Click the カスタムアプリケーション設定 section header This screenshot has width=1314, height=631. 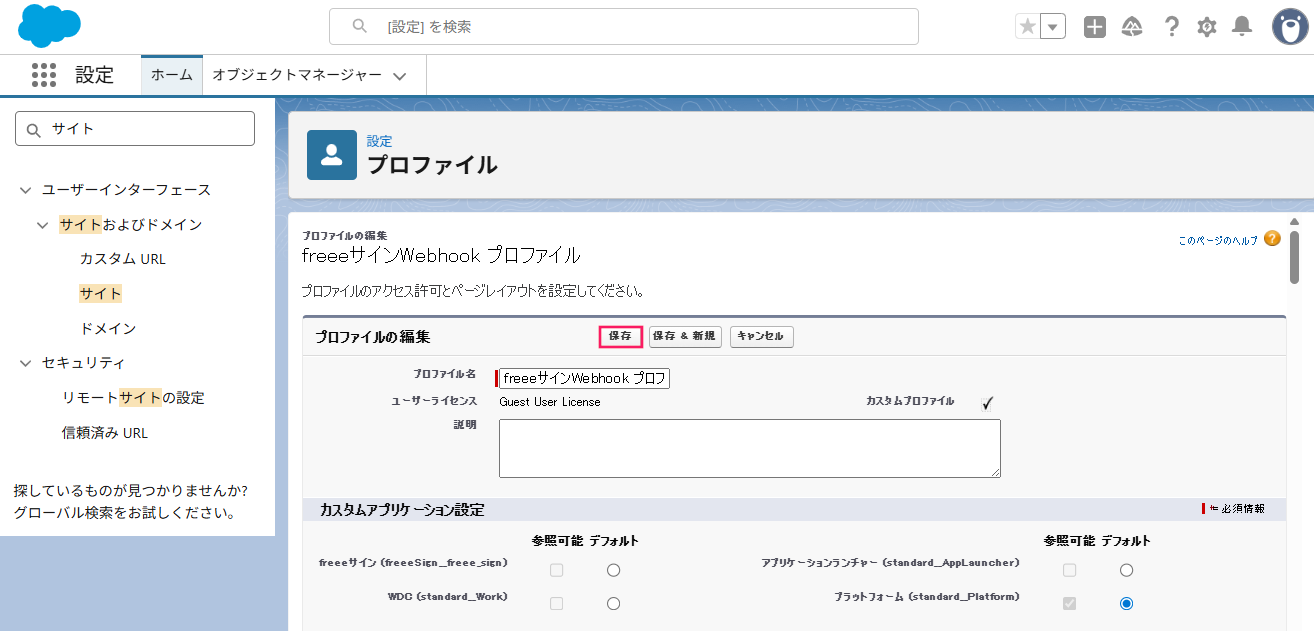click(402, 510)
